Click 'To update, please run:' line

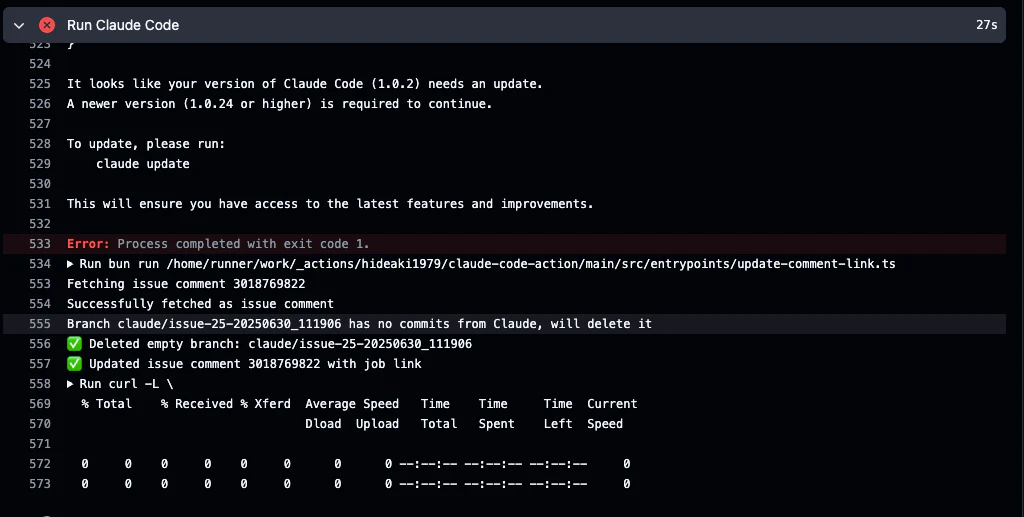(146, 144)
